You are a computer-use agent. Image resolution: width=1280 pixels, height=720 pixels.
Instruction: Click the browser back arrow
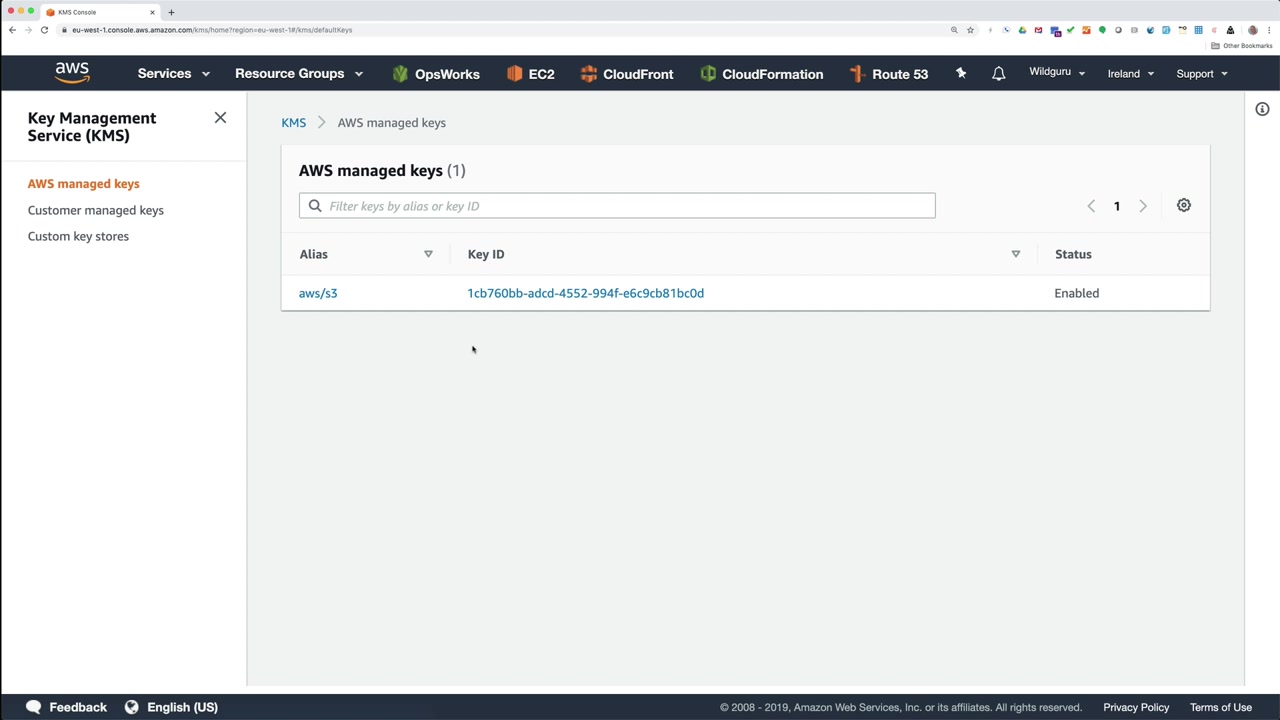coord(12,30)
